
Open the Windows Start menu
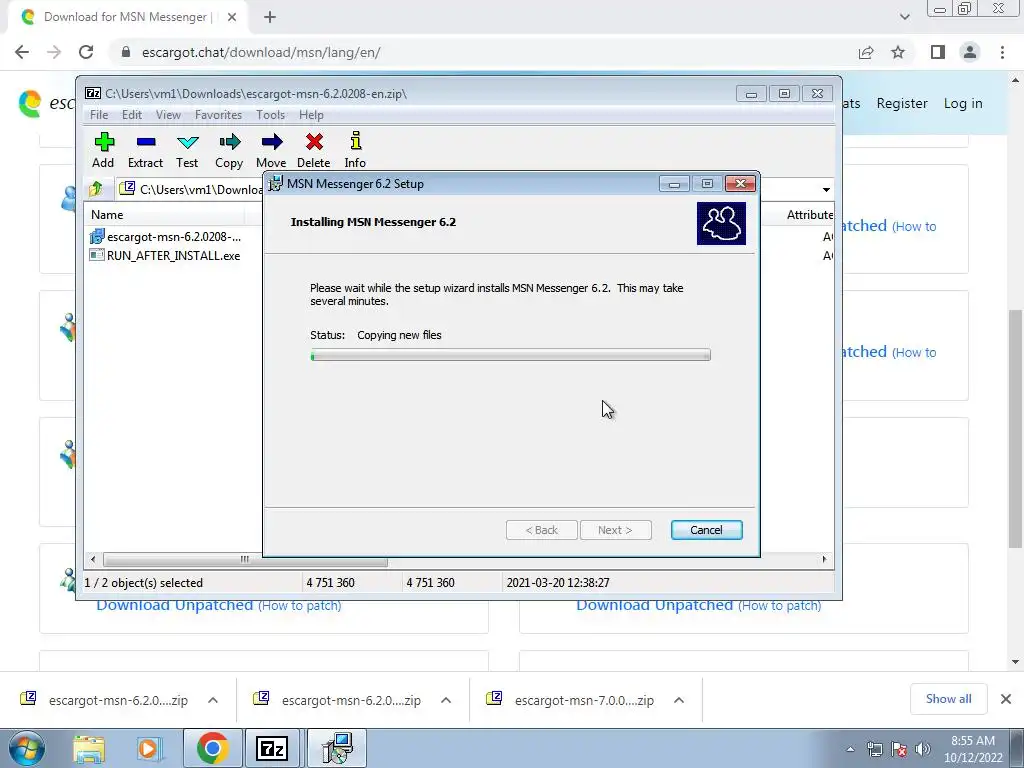26,748
